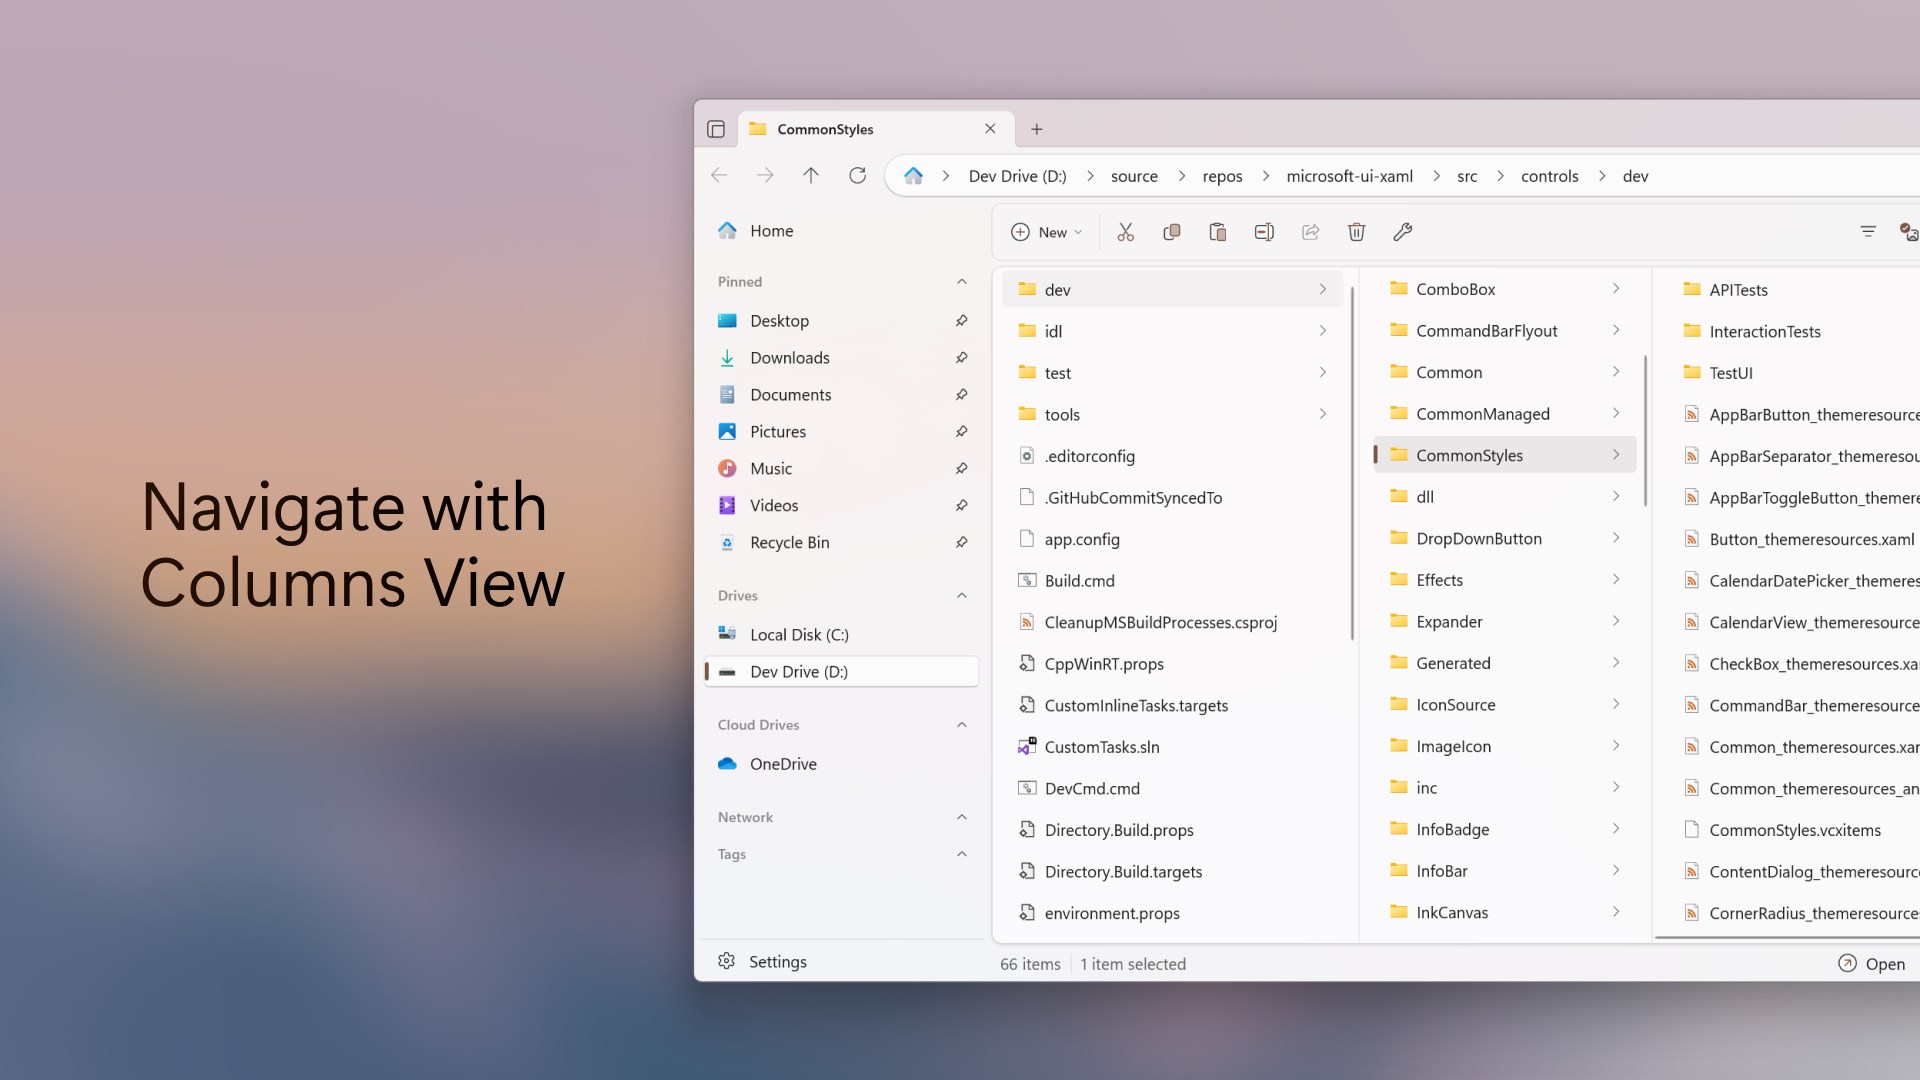This screenshot has width=1920, height=1080.
Task: Click the Copy icon on the toolbar
Action: point(1171,231)
